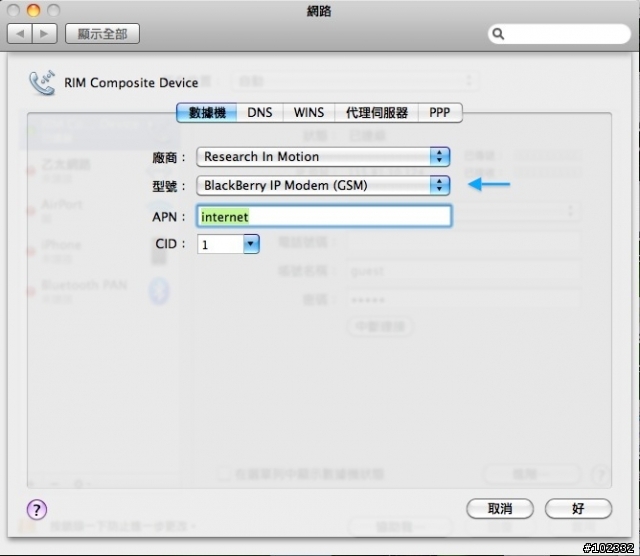Open the PPP tab
Screen dimensions: 640x556
point(440,112)
